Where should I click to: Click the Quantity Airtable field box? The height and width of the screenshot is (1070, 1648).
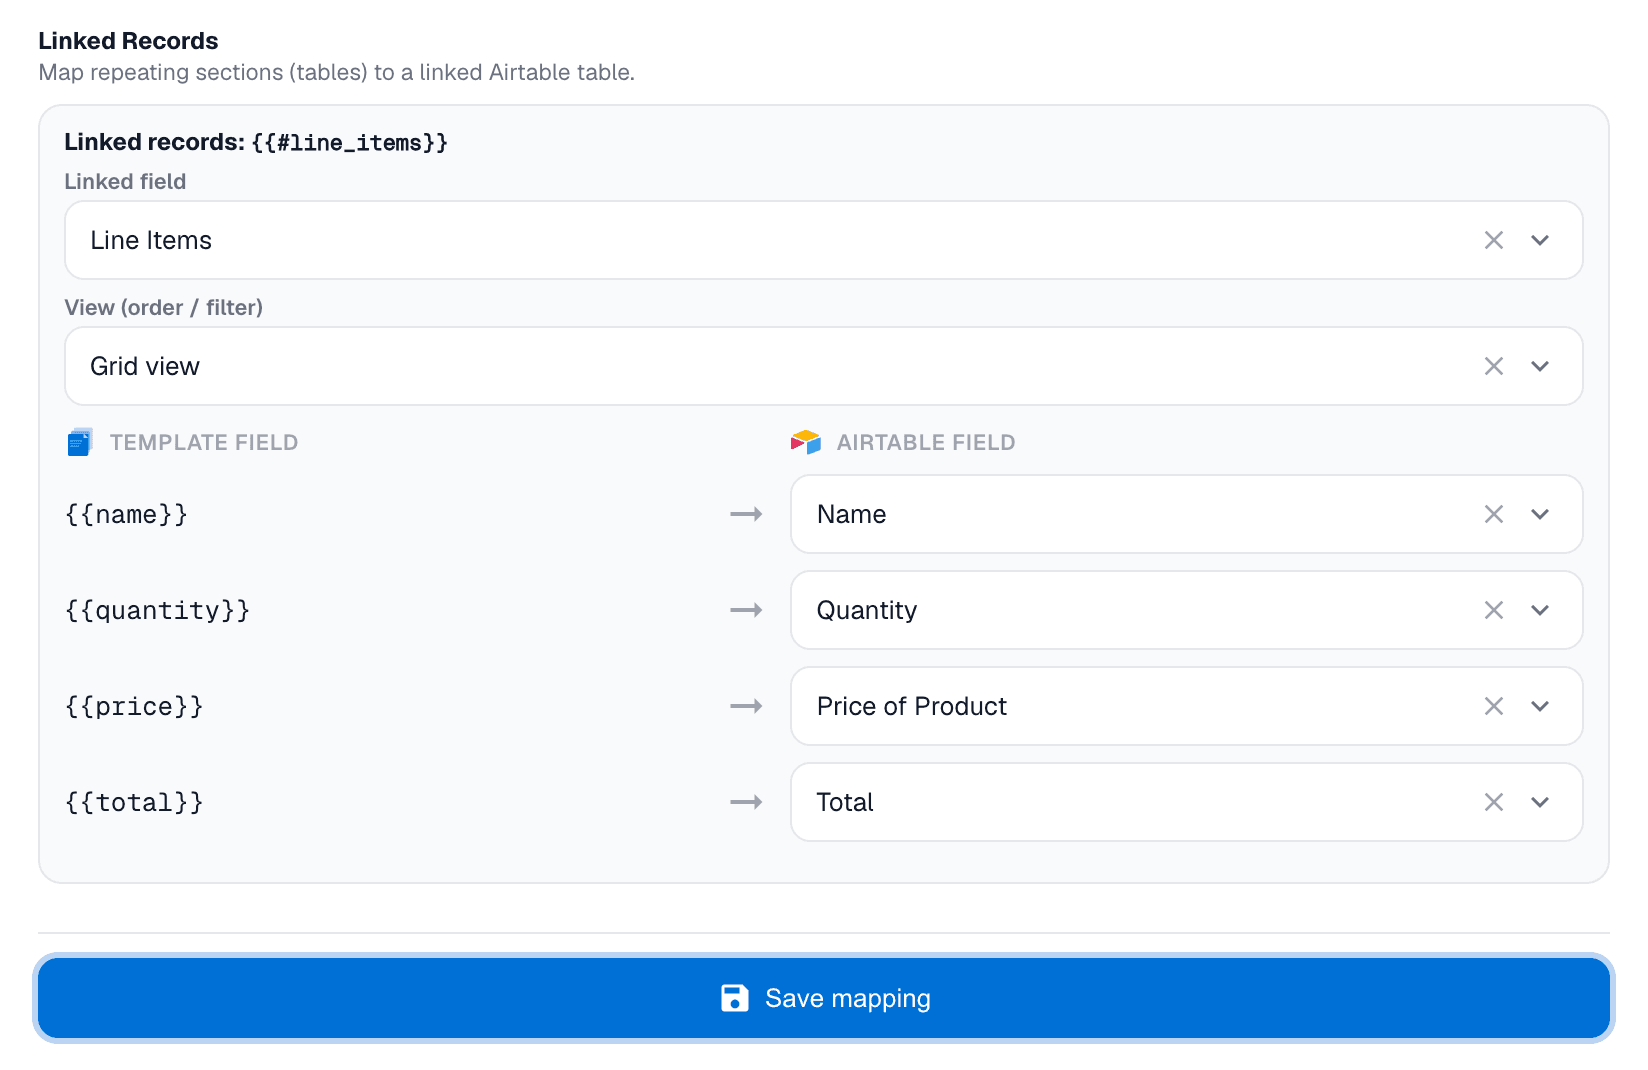(x=1187, y=610)
